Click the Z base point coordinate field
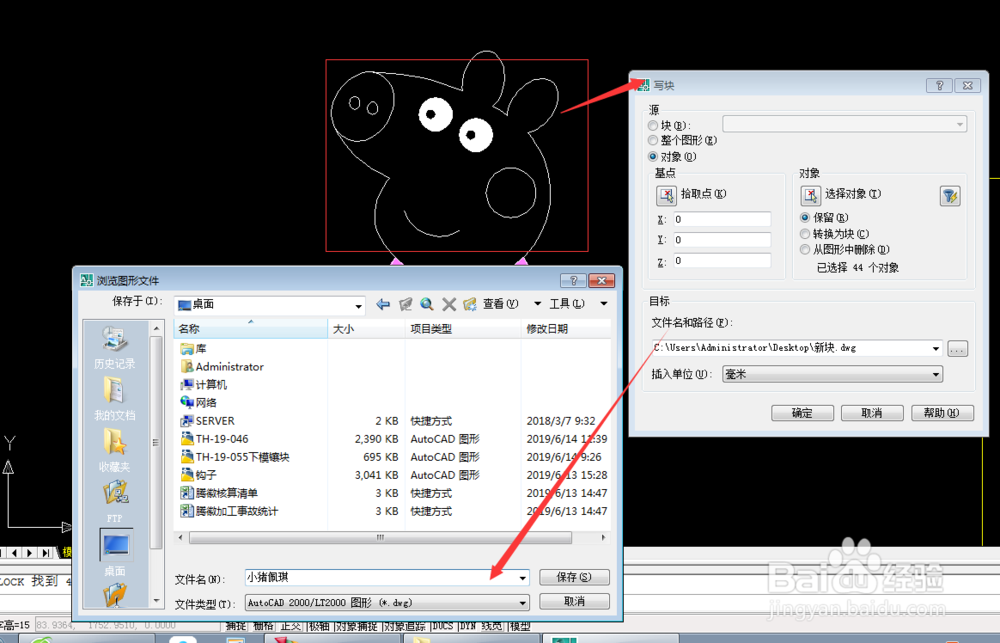 [722, 260]
